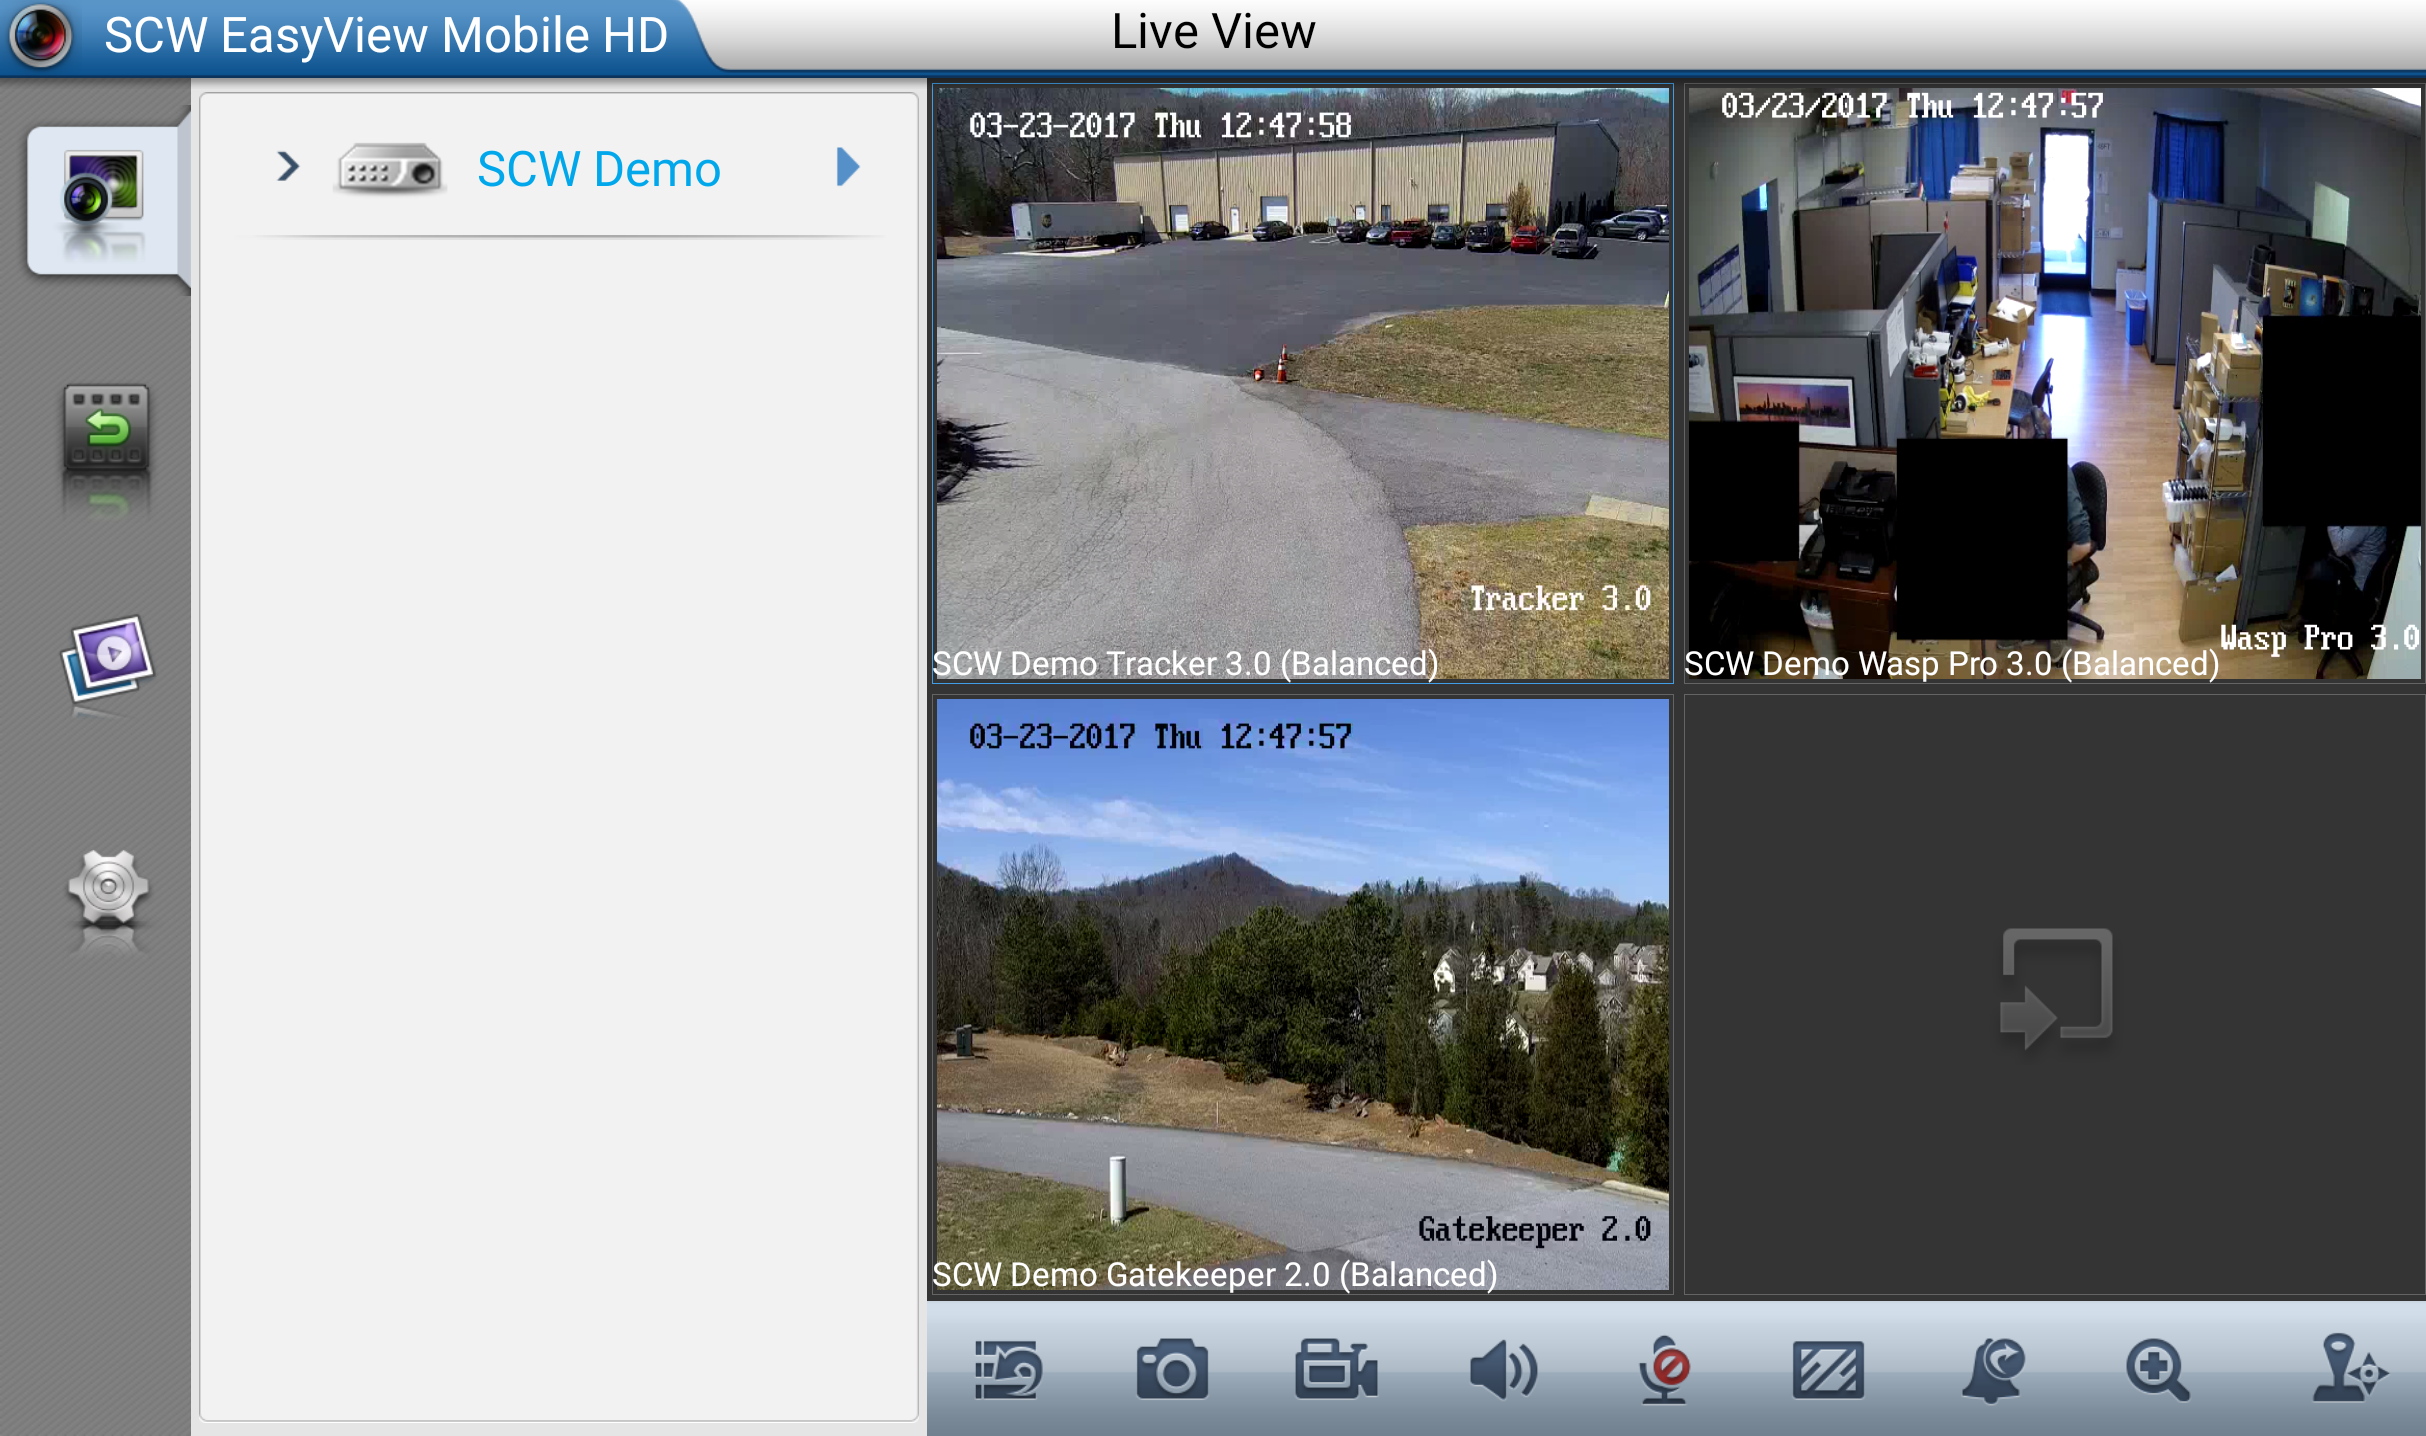Select the Gatekeeper 2.0 camera feed
The width and height of the screenshot is (2426, 1436).
1302,994
